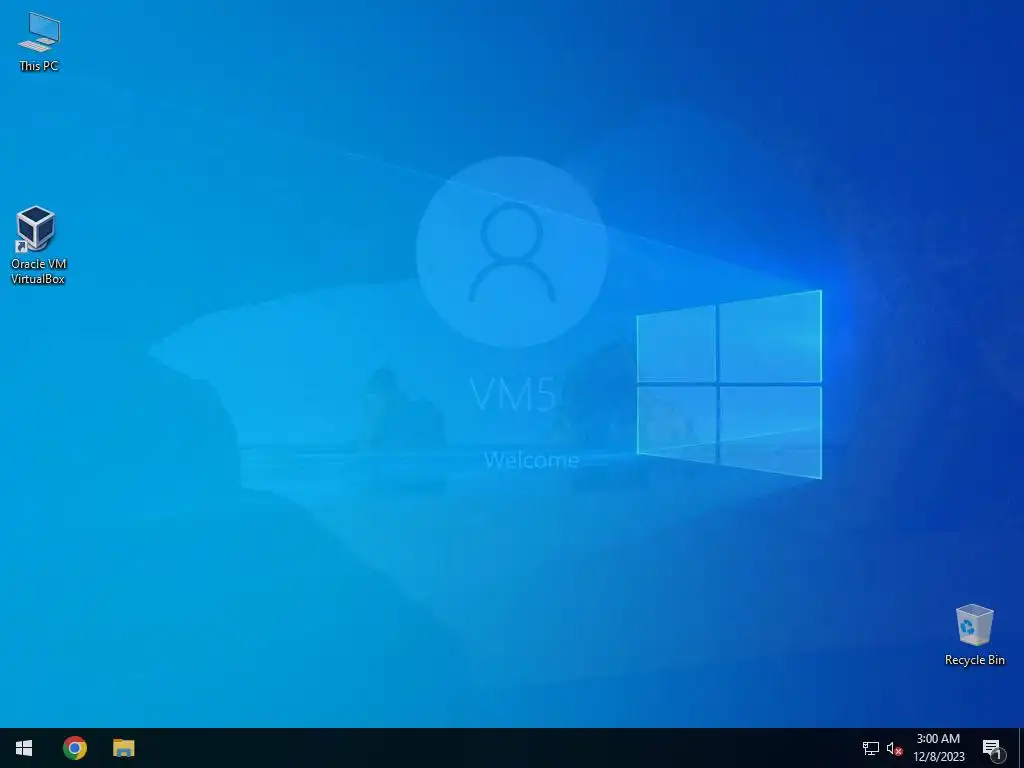The width and height of the screenshot is (1024, 768).
Task: Select the Recycle Bin icon
Action: tap(974, 635)
